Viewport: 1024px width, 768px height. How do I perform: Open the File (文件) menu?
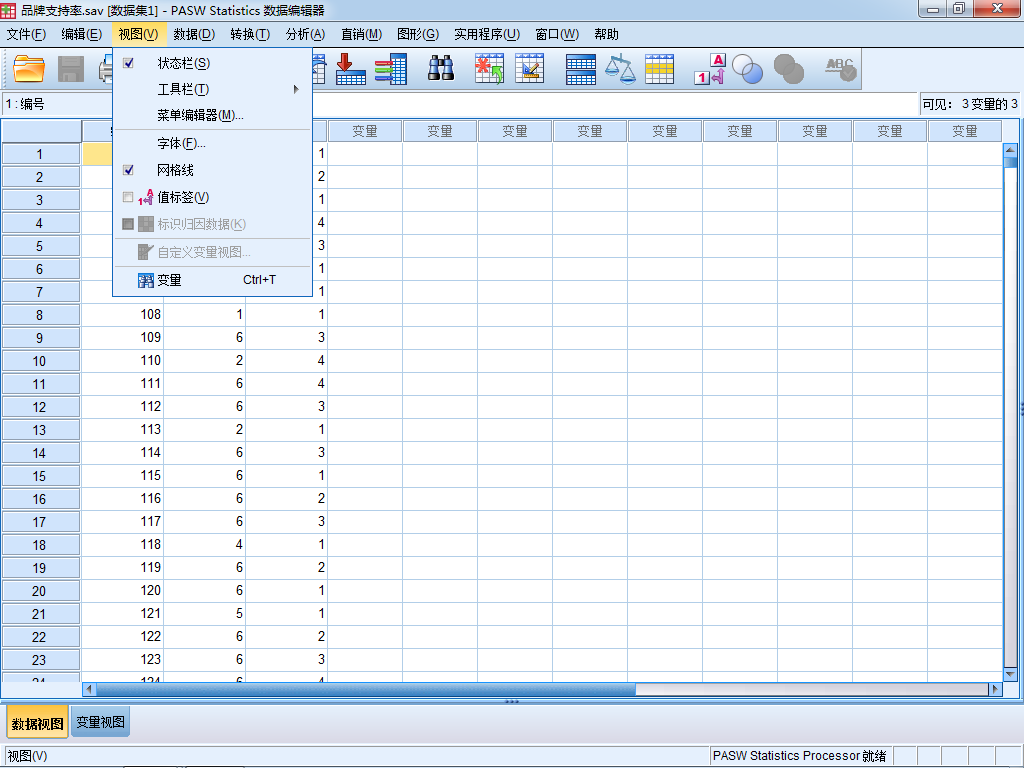click(x=26, y=35)
